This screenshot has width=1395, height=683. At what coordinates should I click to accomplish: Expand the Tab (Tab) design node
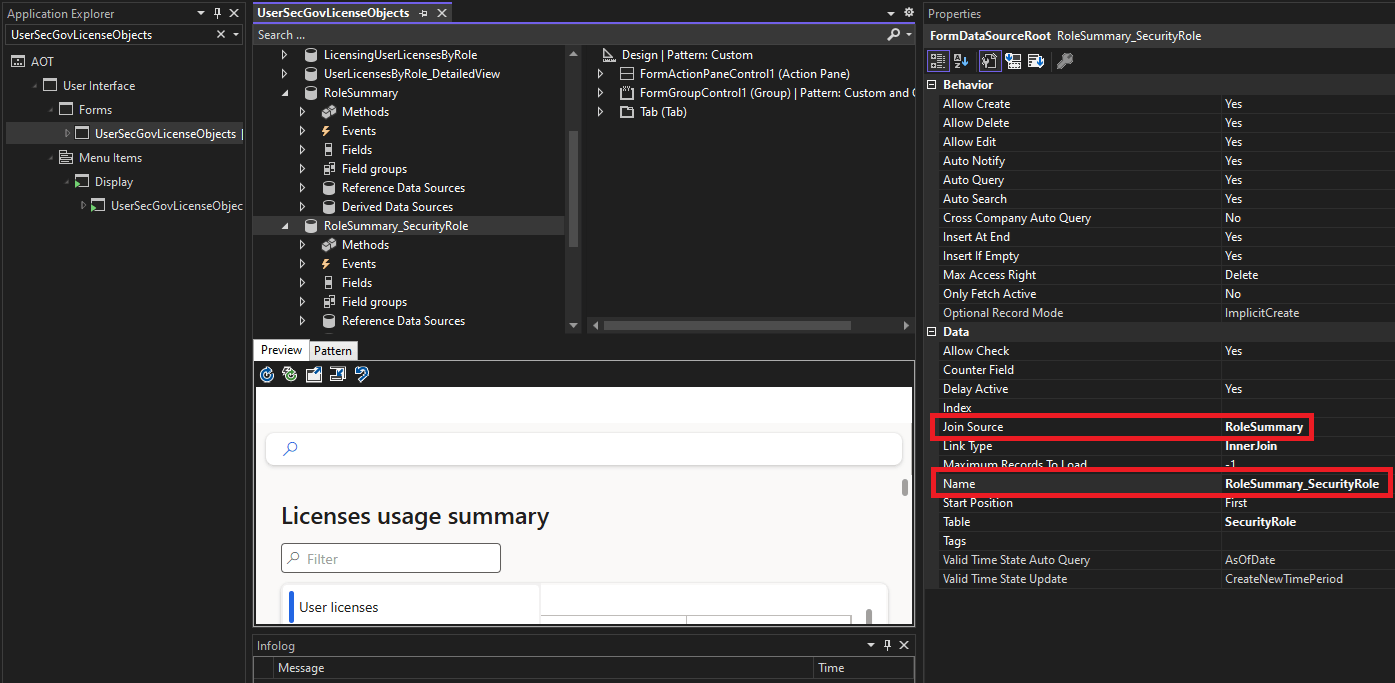click(600, 112)
